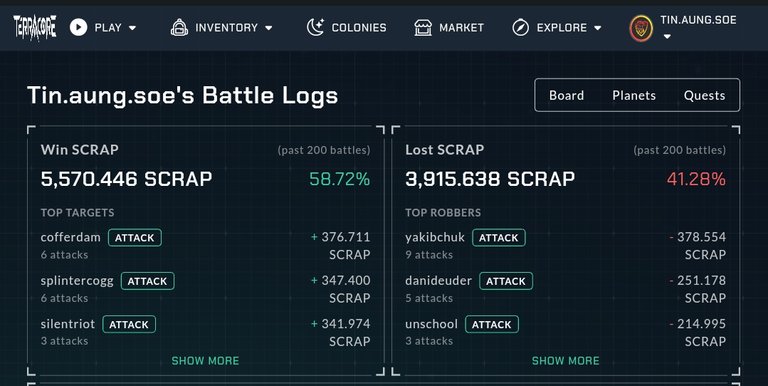
Task: Expand the Inventory dropdown arrow
Action: [x=268, y=28]
